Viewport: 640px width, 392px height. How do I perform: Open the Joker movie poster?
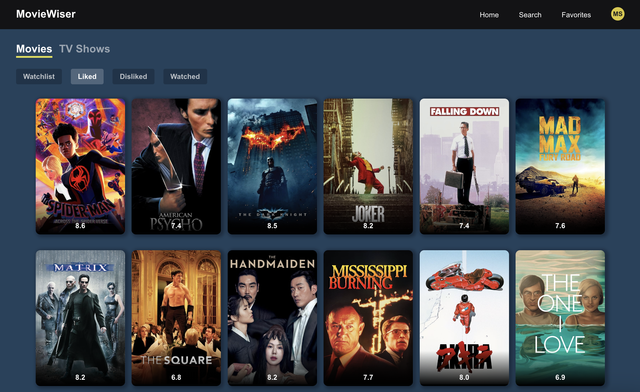tap(368, 166)
